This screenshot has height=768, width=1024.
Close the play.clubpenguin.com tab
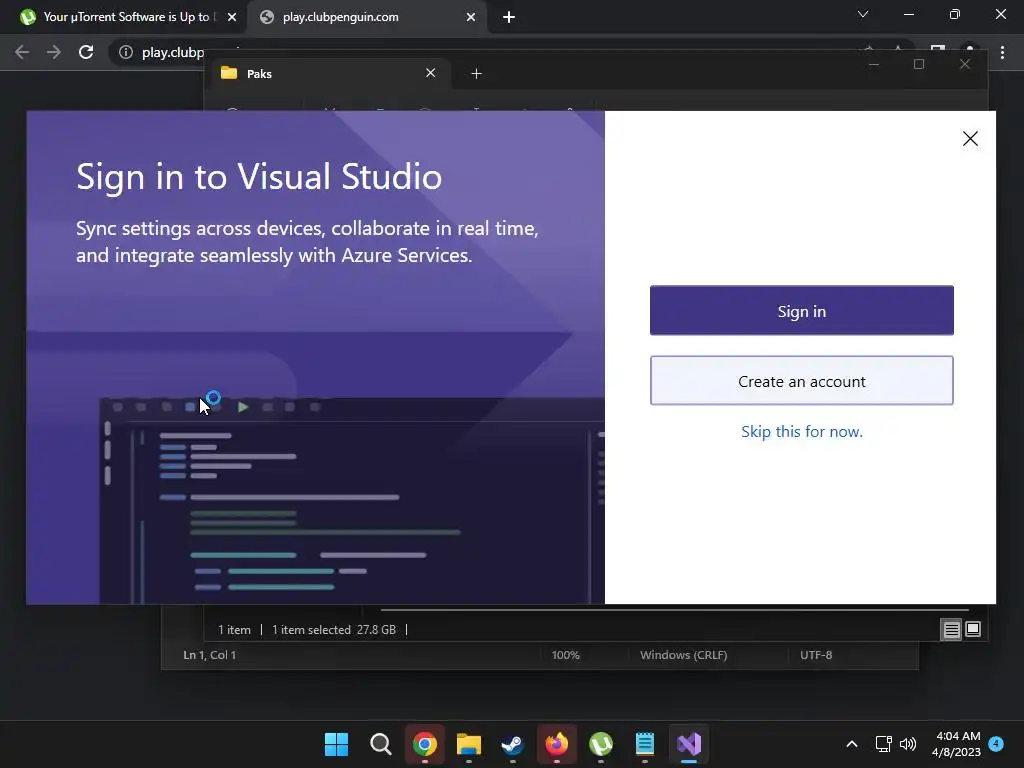coord(471,18)
